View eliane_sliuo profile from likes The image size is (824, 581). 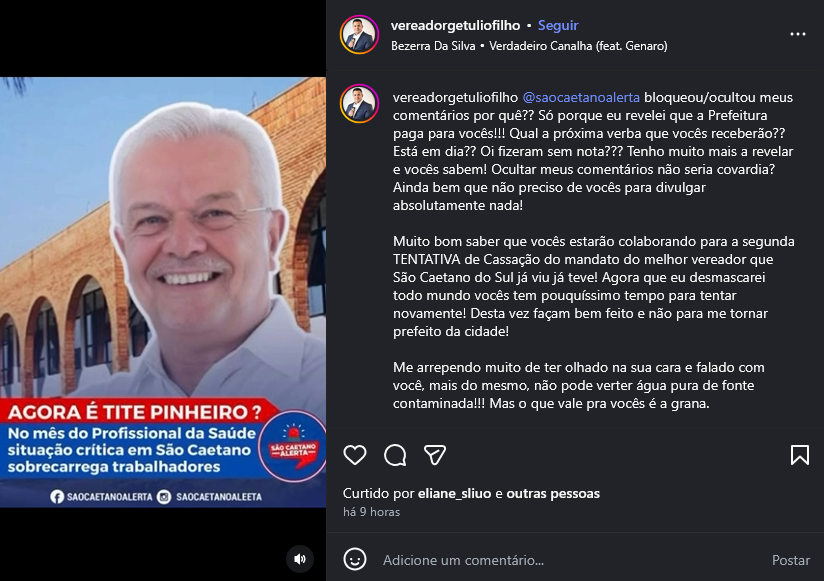455,493
